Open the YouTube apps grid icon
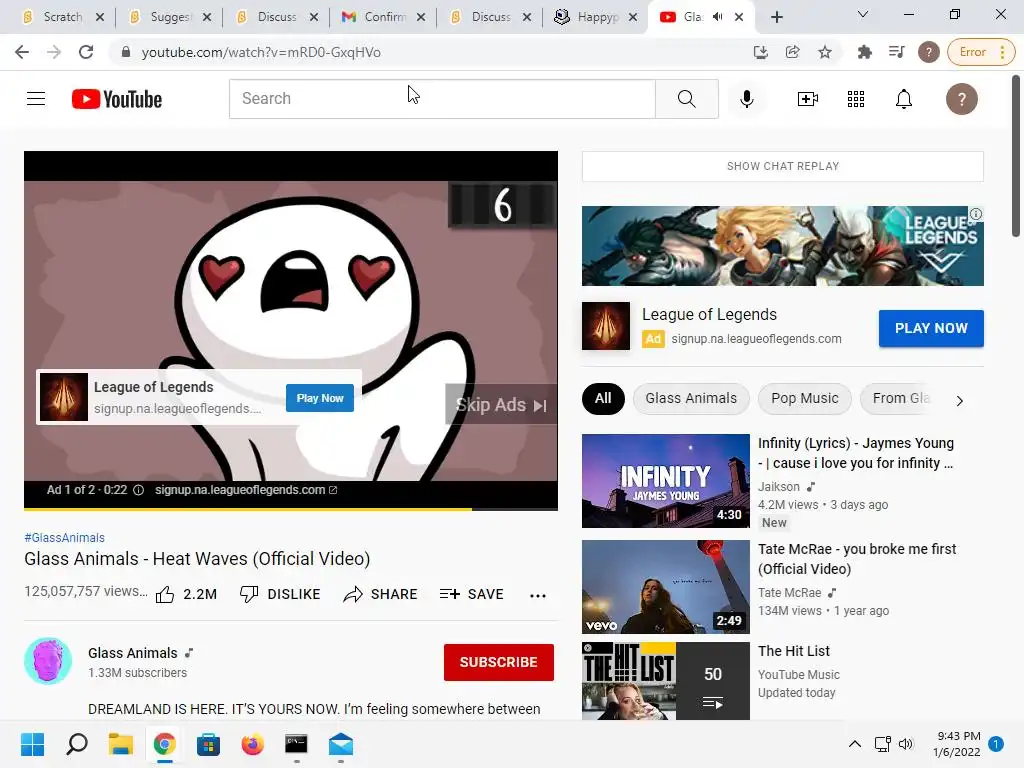This screenshot has width=1024, height=768. coord(856,99)
